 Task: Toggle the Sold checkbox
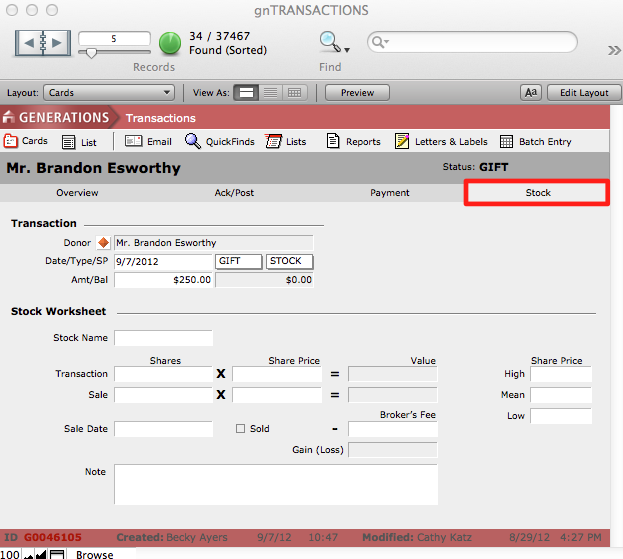[x=240, y=429]
